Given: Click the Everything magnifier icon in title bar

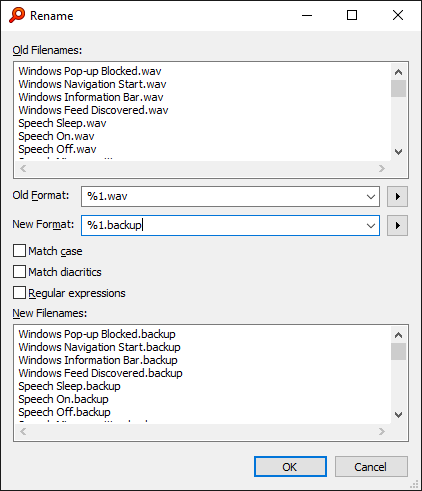Looking at the screenshot, I should pos(17,15).
